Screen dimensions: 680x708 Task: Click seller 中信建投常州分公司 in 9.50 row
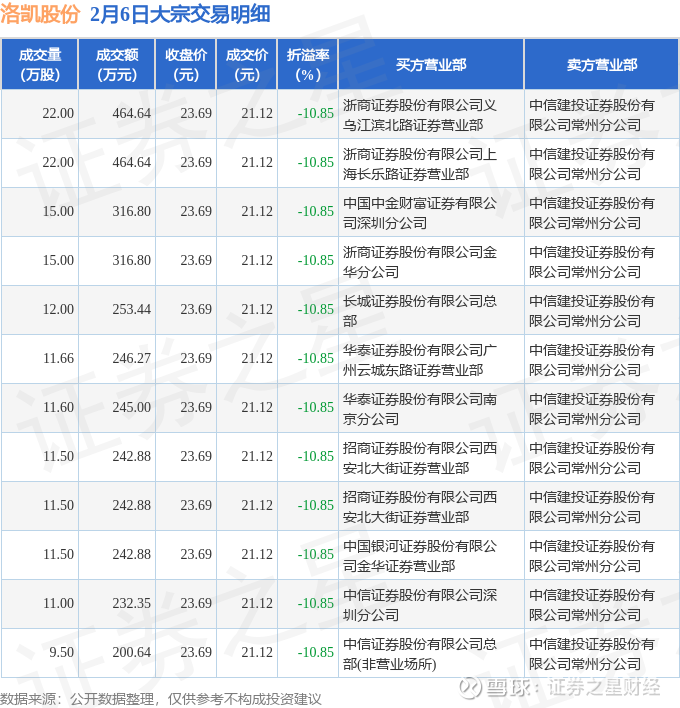click(x=592, y=654)
